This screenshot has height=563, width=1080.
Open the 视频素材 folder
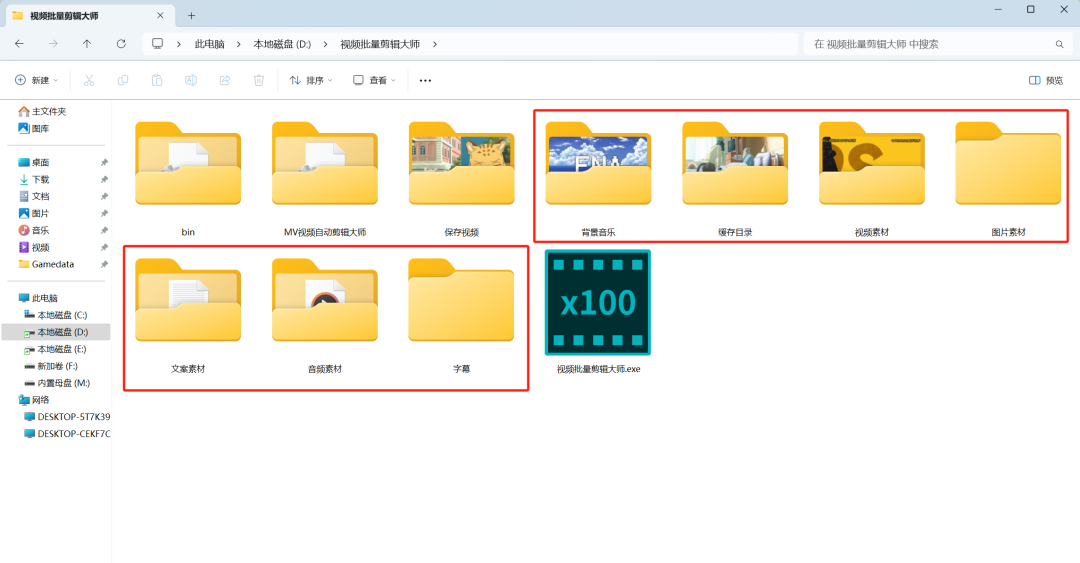tap(871, 164)
